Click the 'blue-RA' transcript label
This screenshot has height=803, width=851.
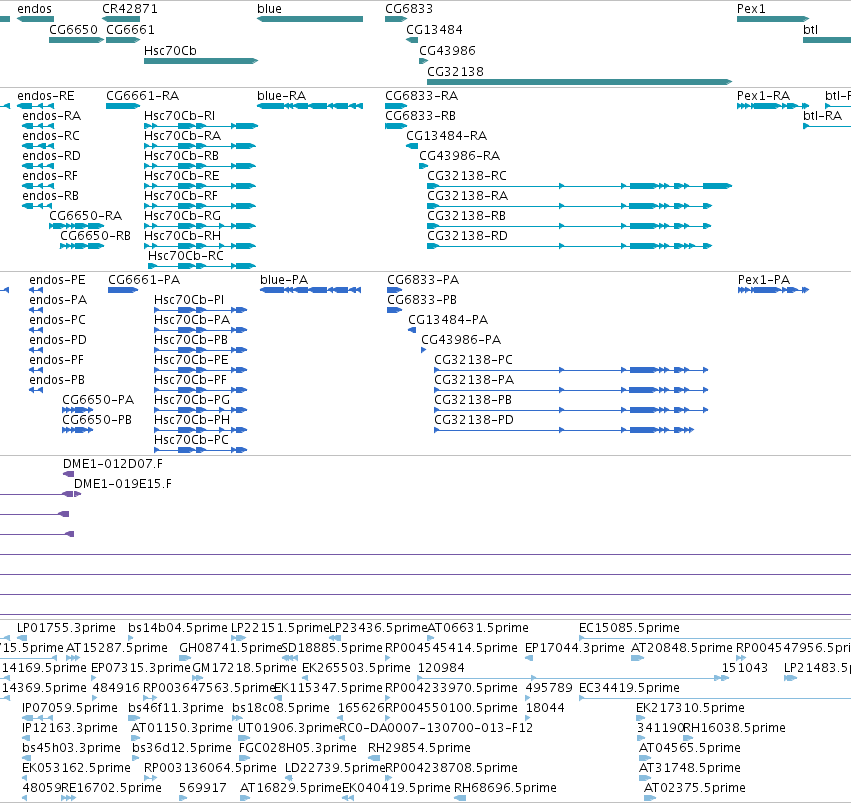coord(281,96)
